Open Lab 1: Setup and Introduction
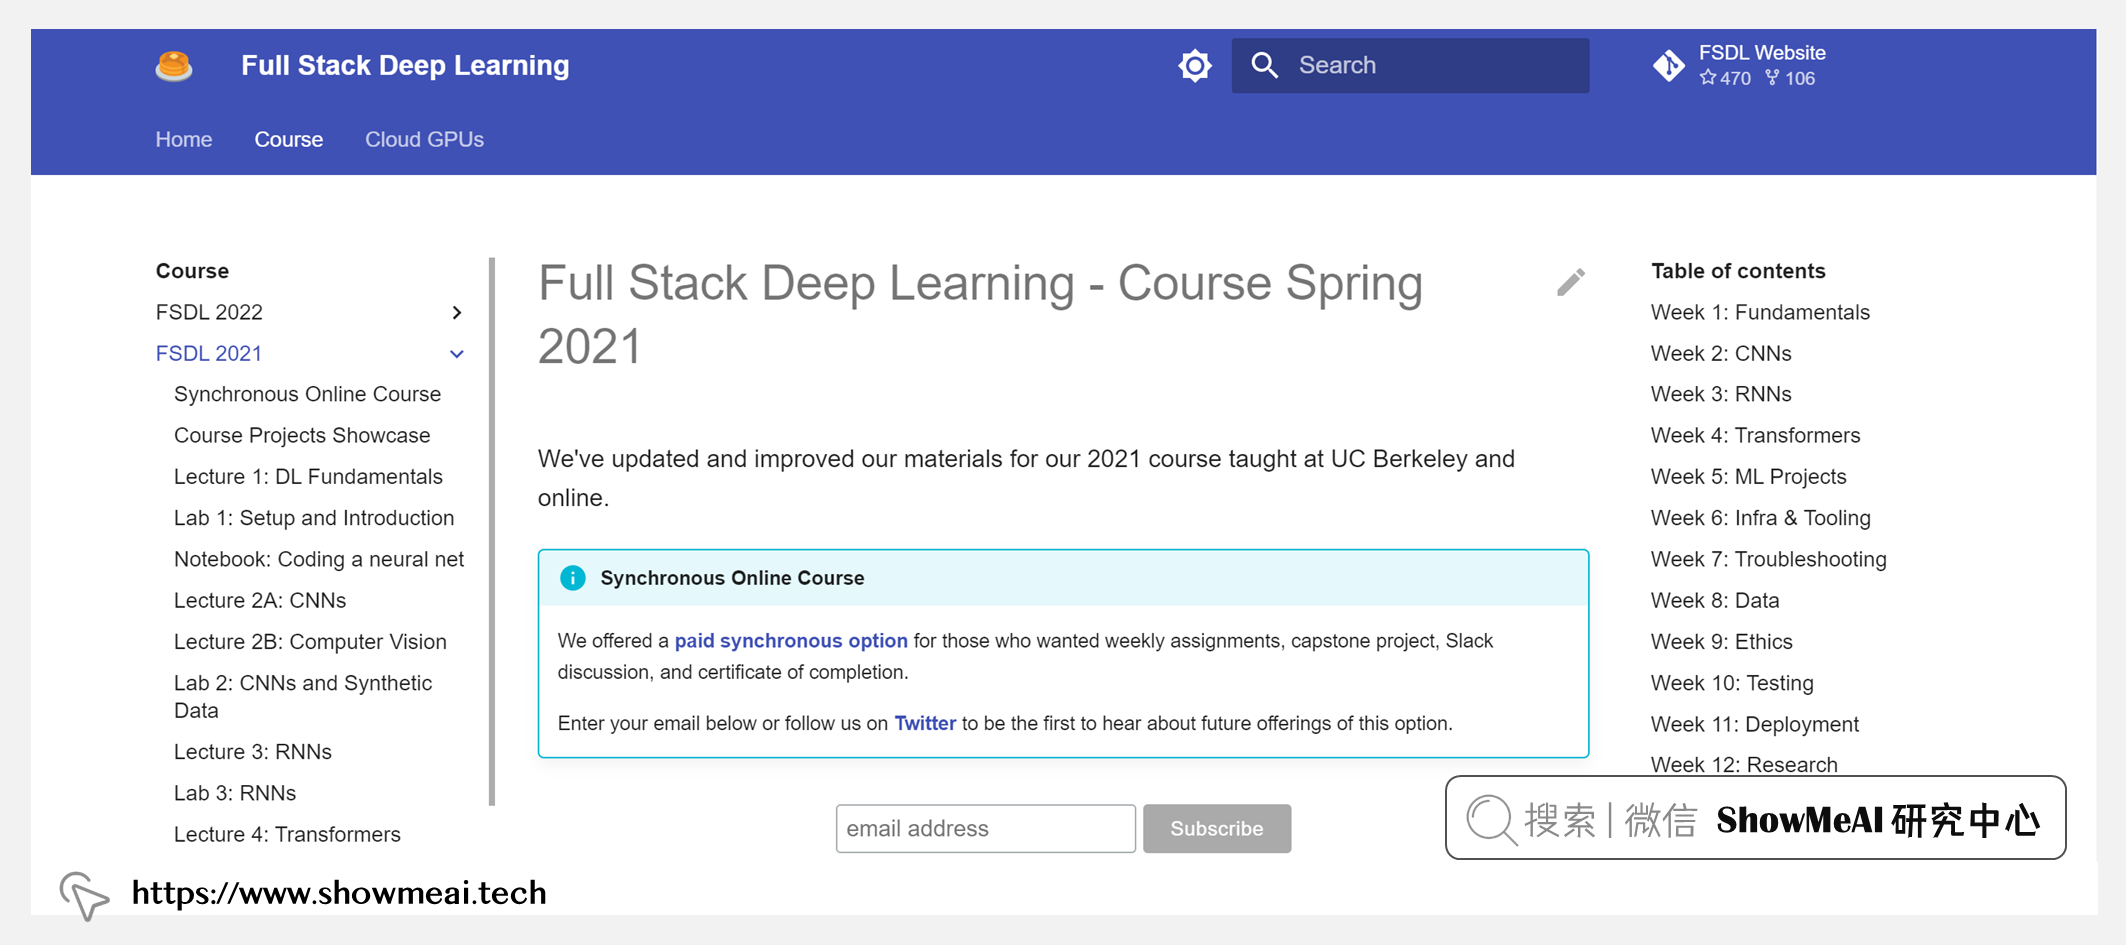The height and width of the screenshot is (945, 2126). tap(314, 518)
